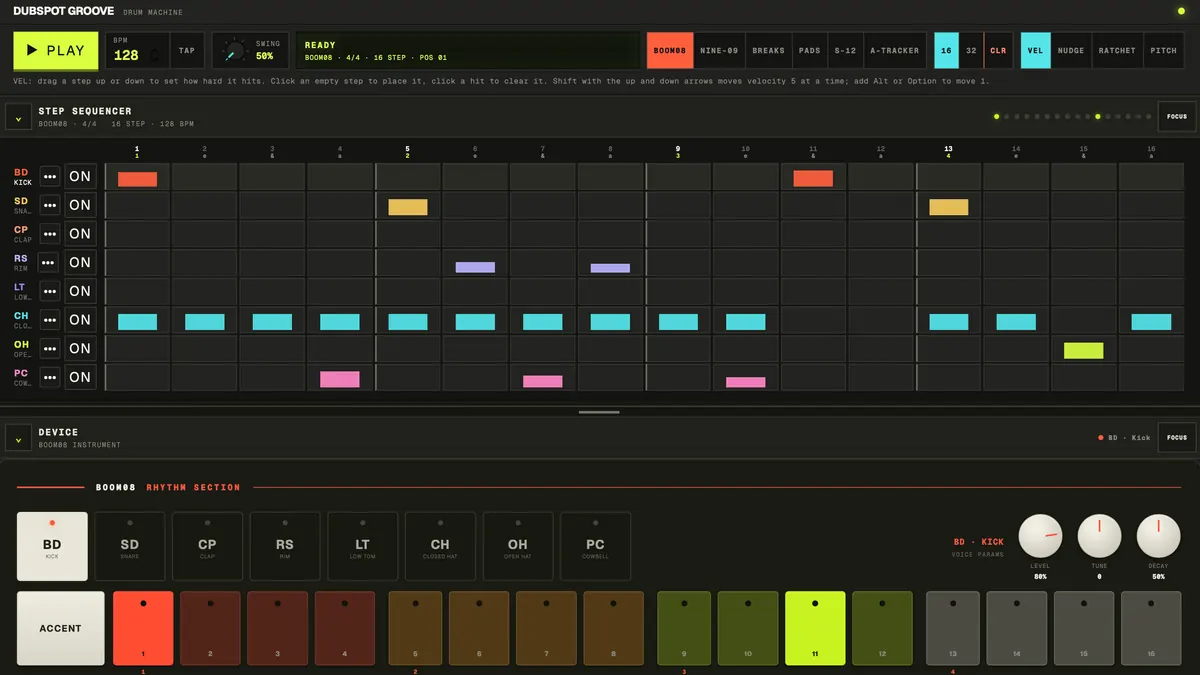Viewport: 1200px width, 675px height.
Task: Open options menu for PC Cowbell track
Action: pyautogui.click(x=49, y=377)
